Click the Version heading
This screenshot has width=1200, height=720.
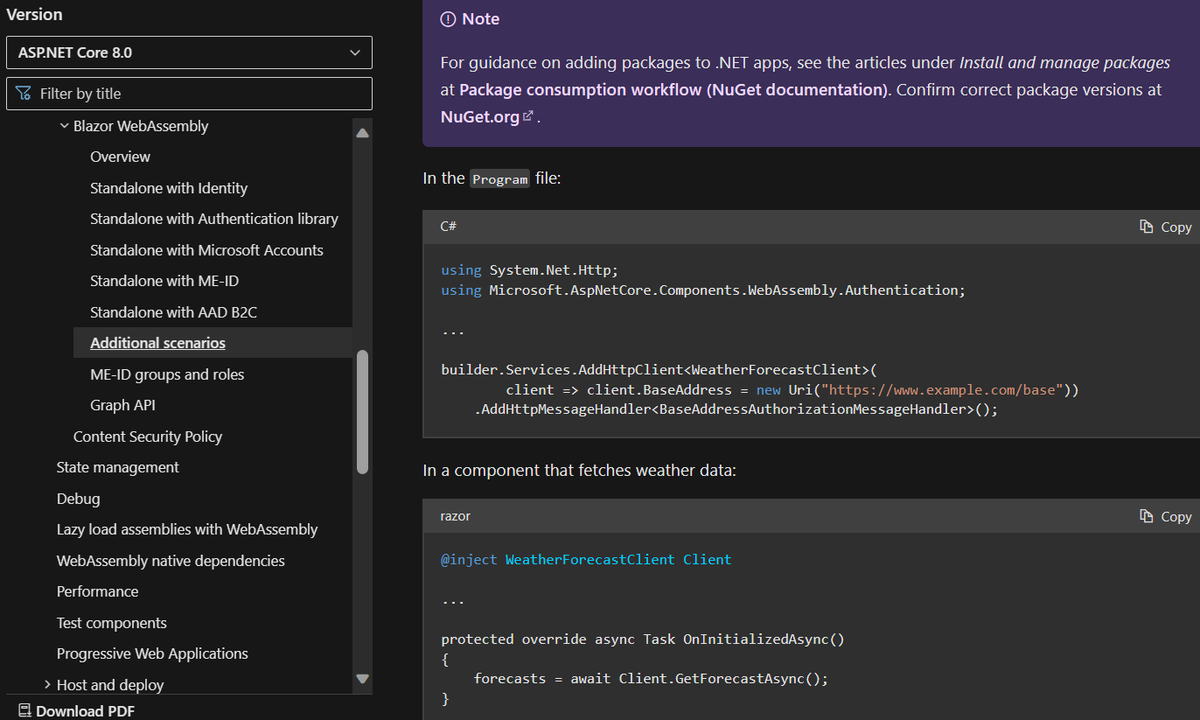click(34, 15)
